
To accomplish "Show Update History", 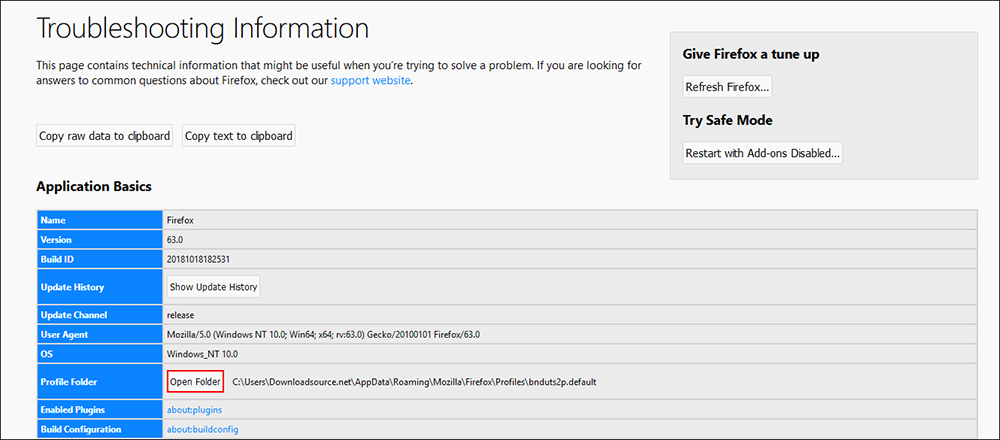I will coord(214,287).
